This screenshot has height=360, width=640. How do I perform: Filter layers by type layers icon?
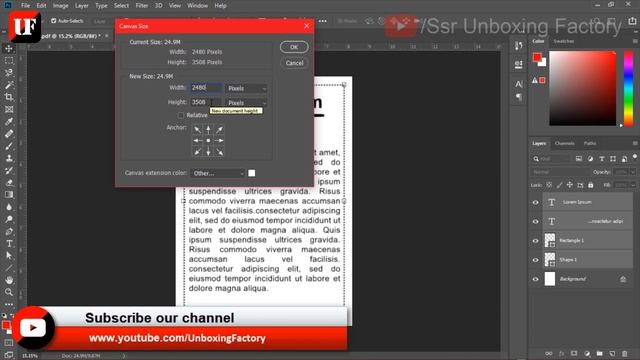[x=602, y=159]
